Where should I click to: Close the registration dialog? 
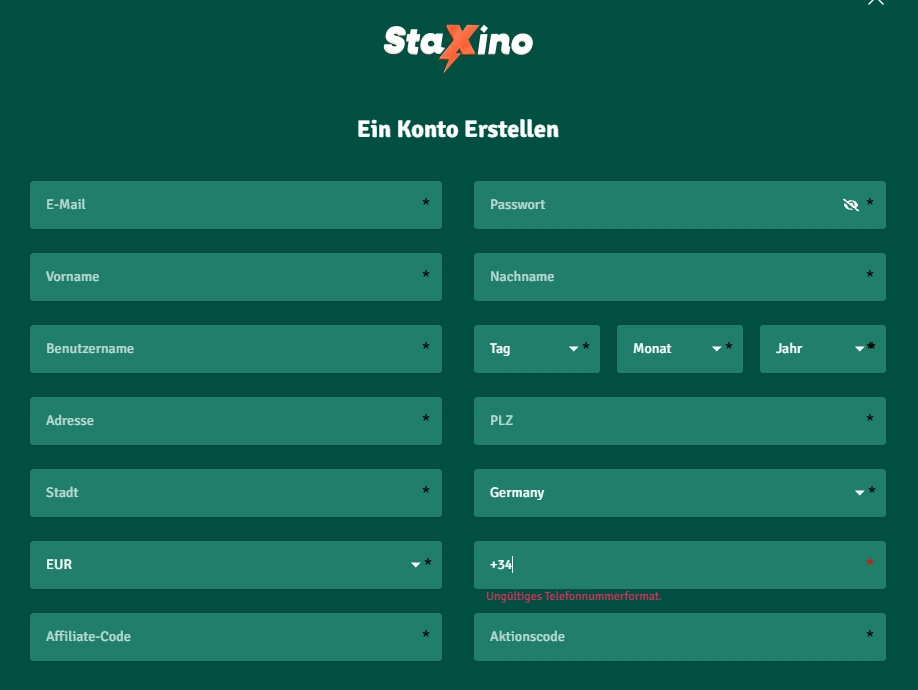(x=876, y=2)
